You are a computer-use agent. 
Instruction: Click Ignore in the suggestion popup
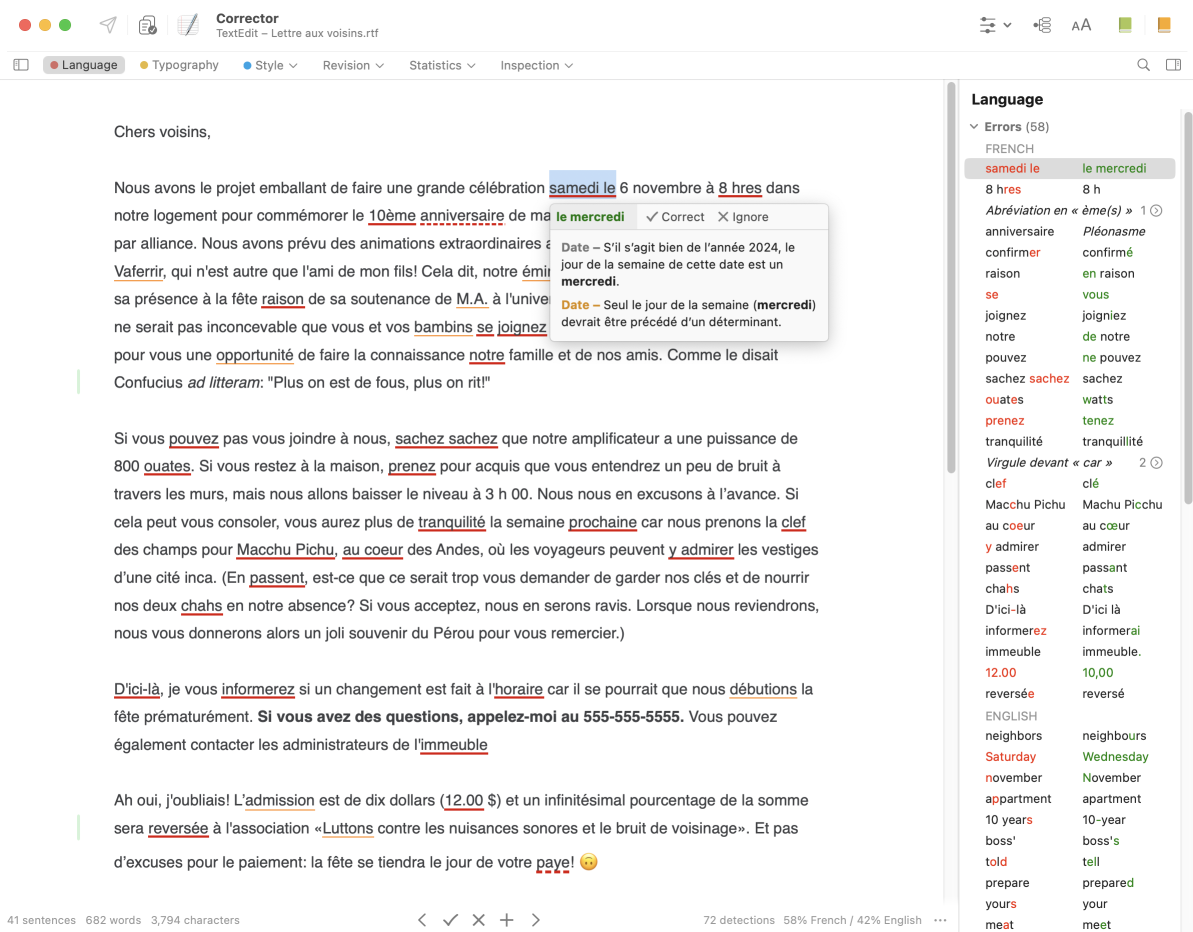743,217
